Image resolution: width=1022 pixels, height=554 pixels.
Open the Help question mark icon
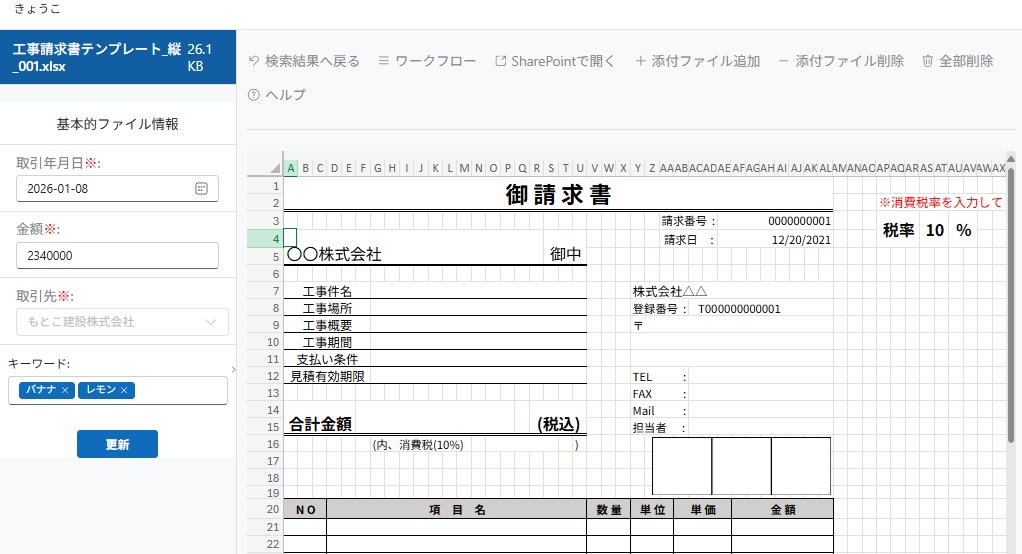[254, 95]
